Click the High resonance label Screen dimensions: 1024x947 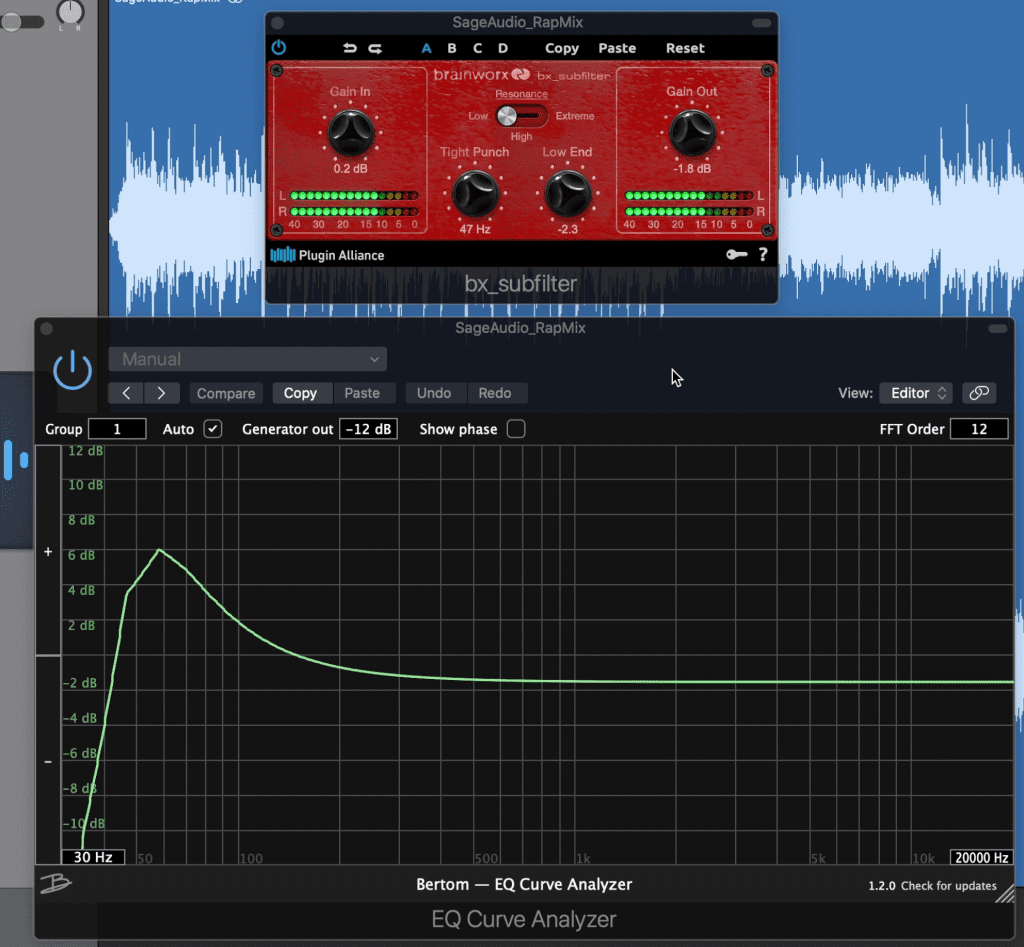click(521, 136)
